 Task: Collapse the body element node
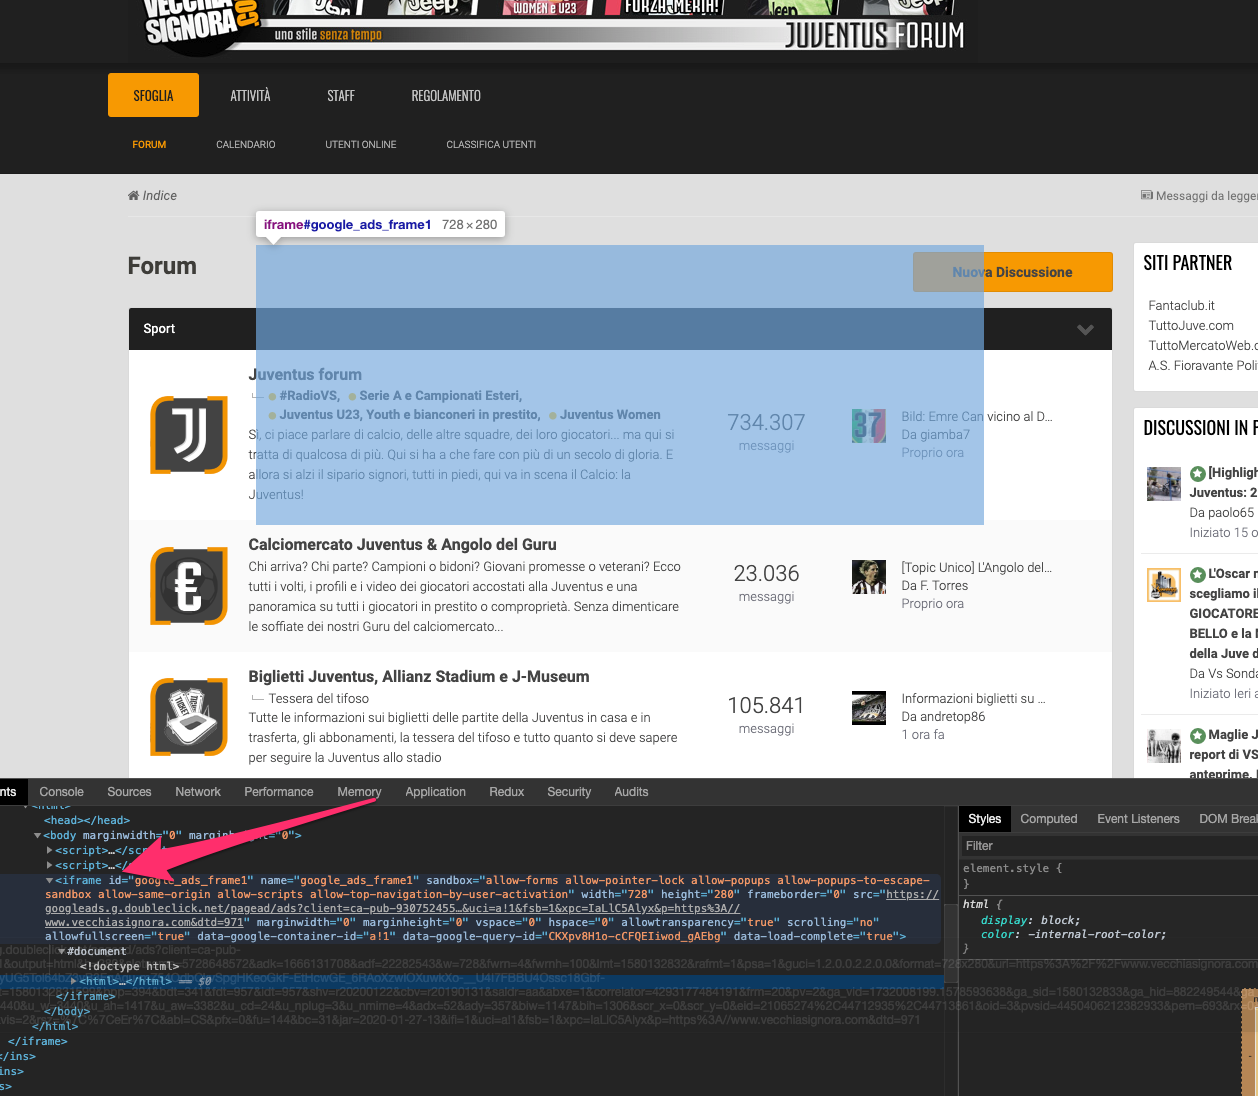pos(38,835)
